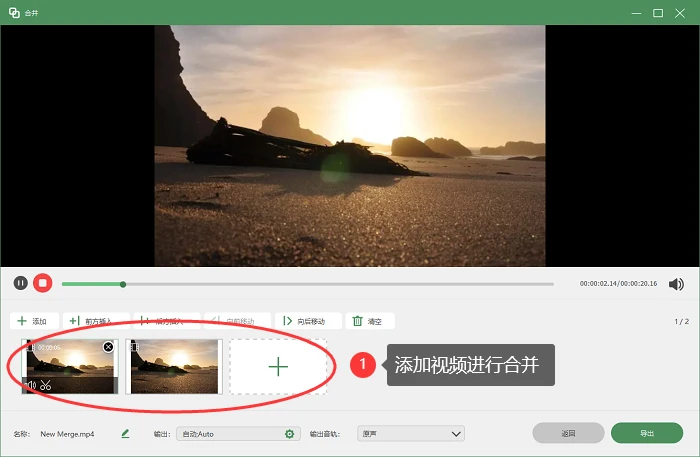Screen dimensions: 700x457
Task: Expand the 输出音轨 audio track dropdown
Action: 411,434
